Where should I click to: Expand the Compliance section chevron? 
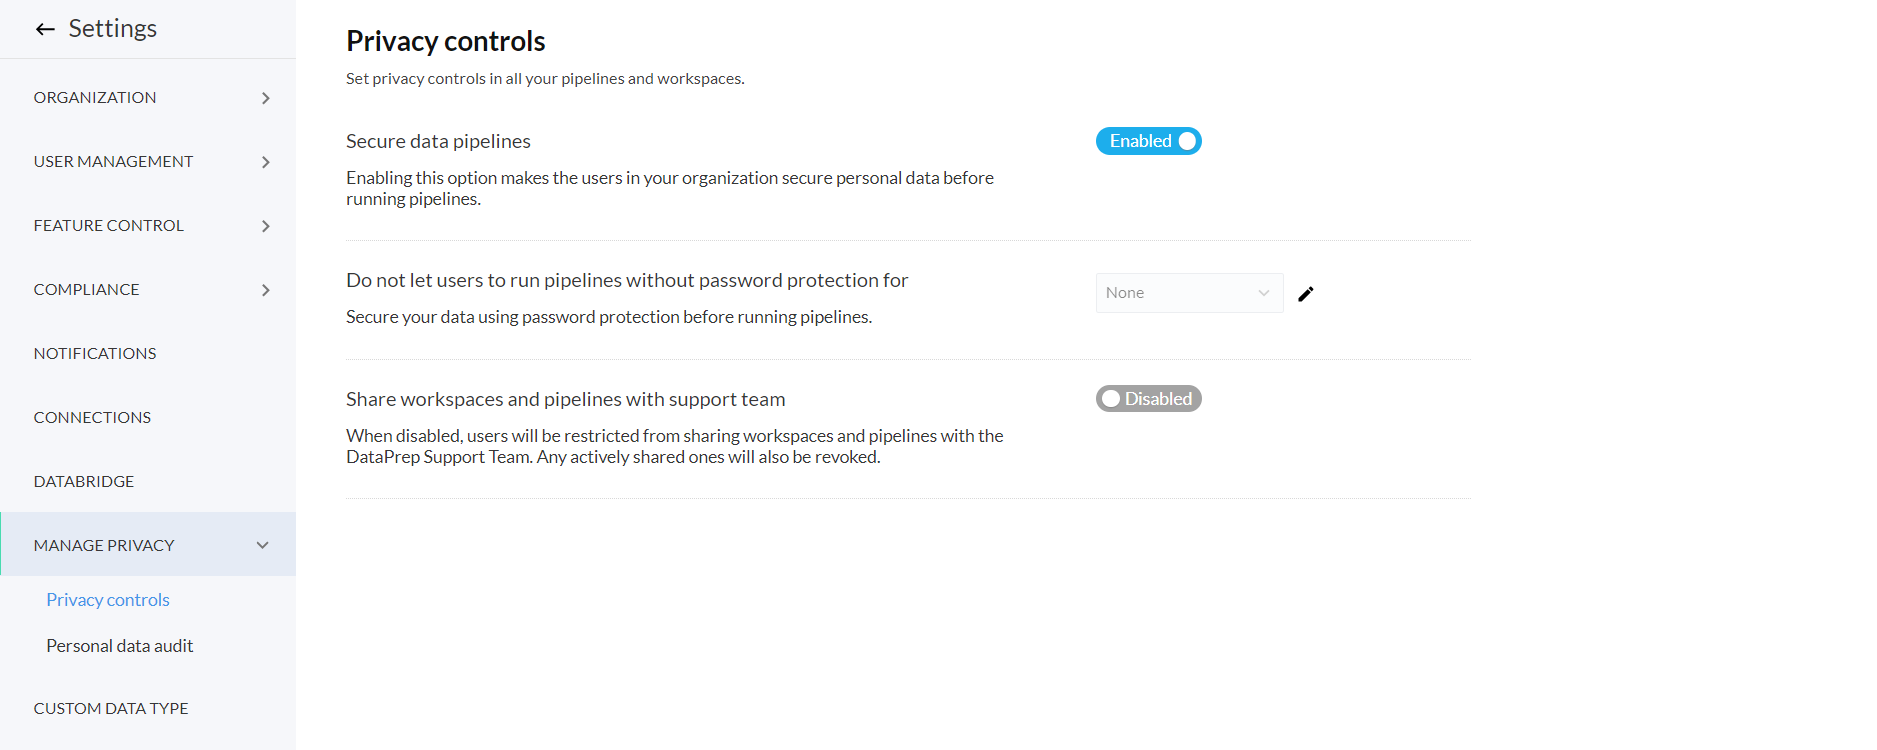pos(265,290)
